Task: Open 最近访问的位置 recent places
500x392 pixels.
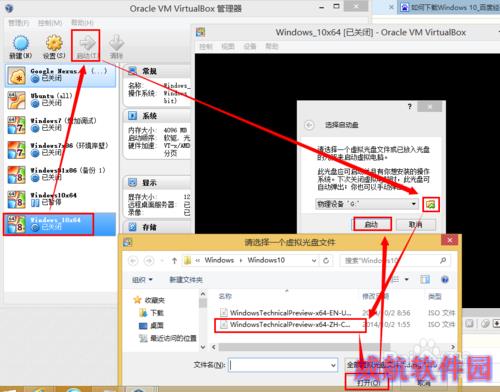Action: (168, 338)
